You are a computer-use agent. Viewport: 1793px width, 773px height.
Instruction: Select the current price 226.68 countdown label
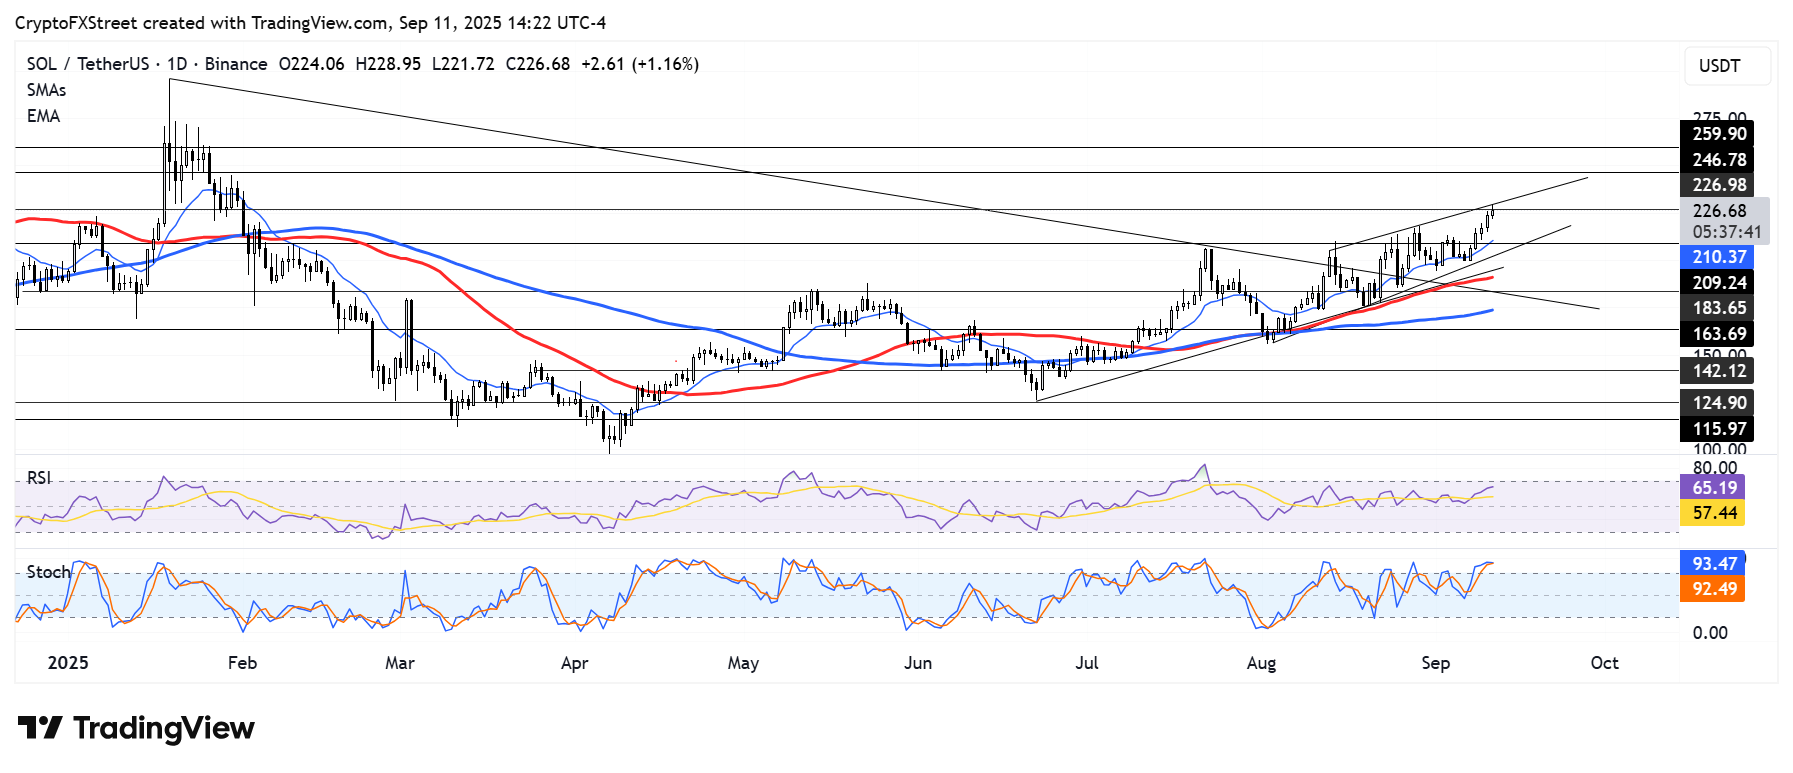[1725, 221]
